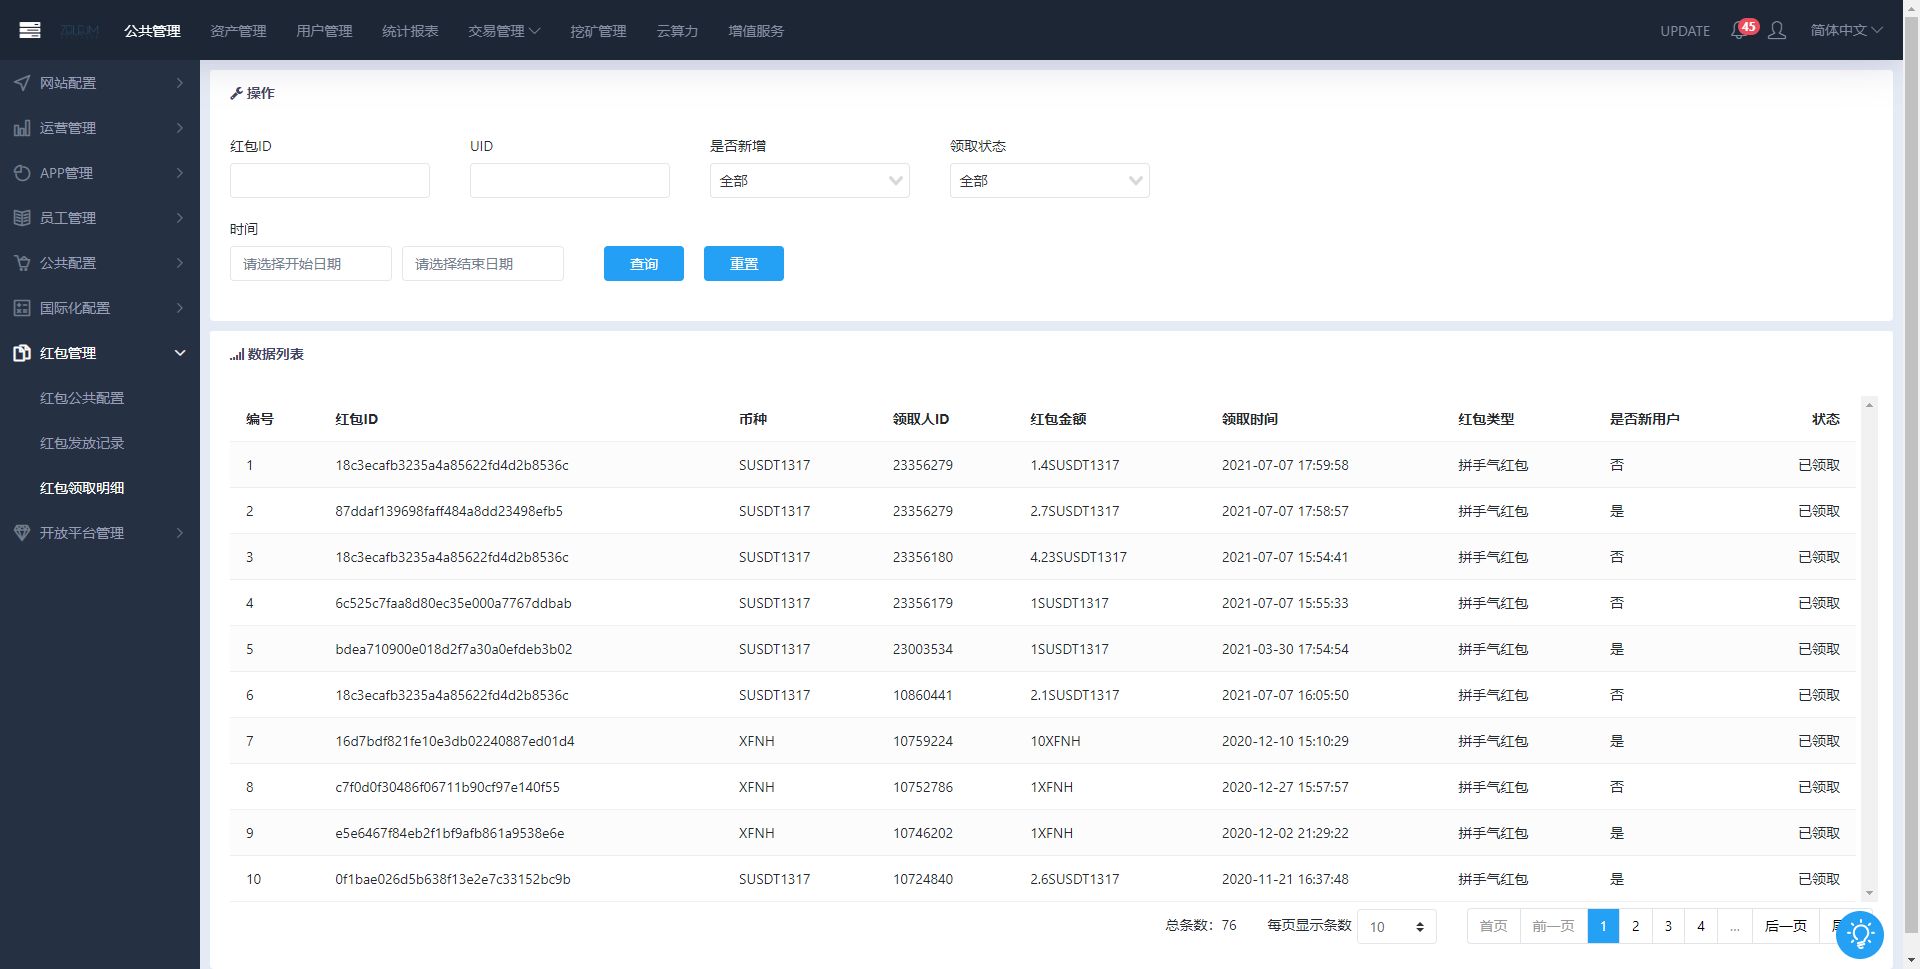Open 用户管理 top menu
This screenshot has height=969, width=1920.
(x=324, y=31)
